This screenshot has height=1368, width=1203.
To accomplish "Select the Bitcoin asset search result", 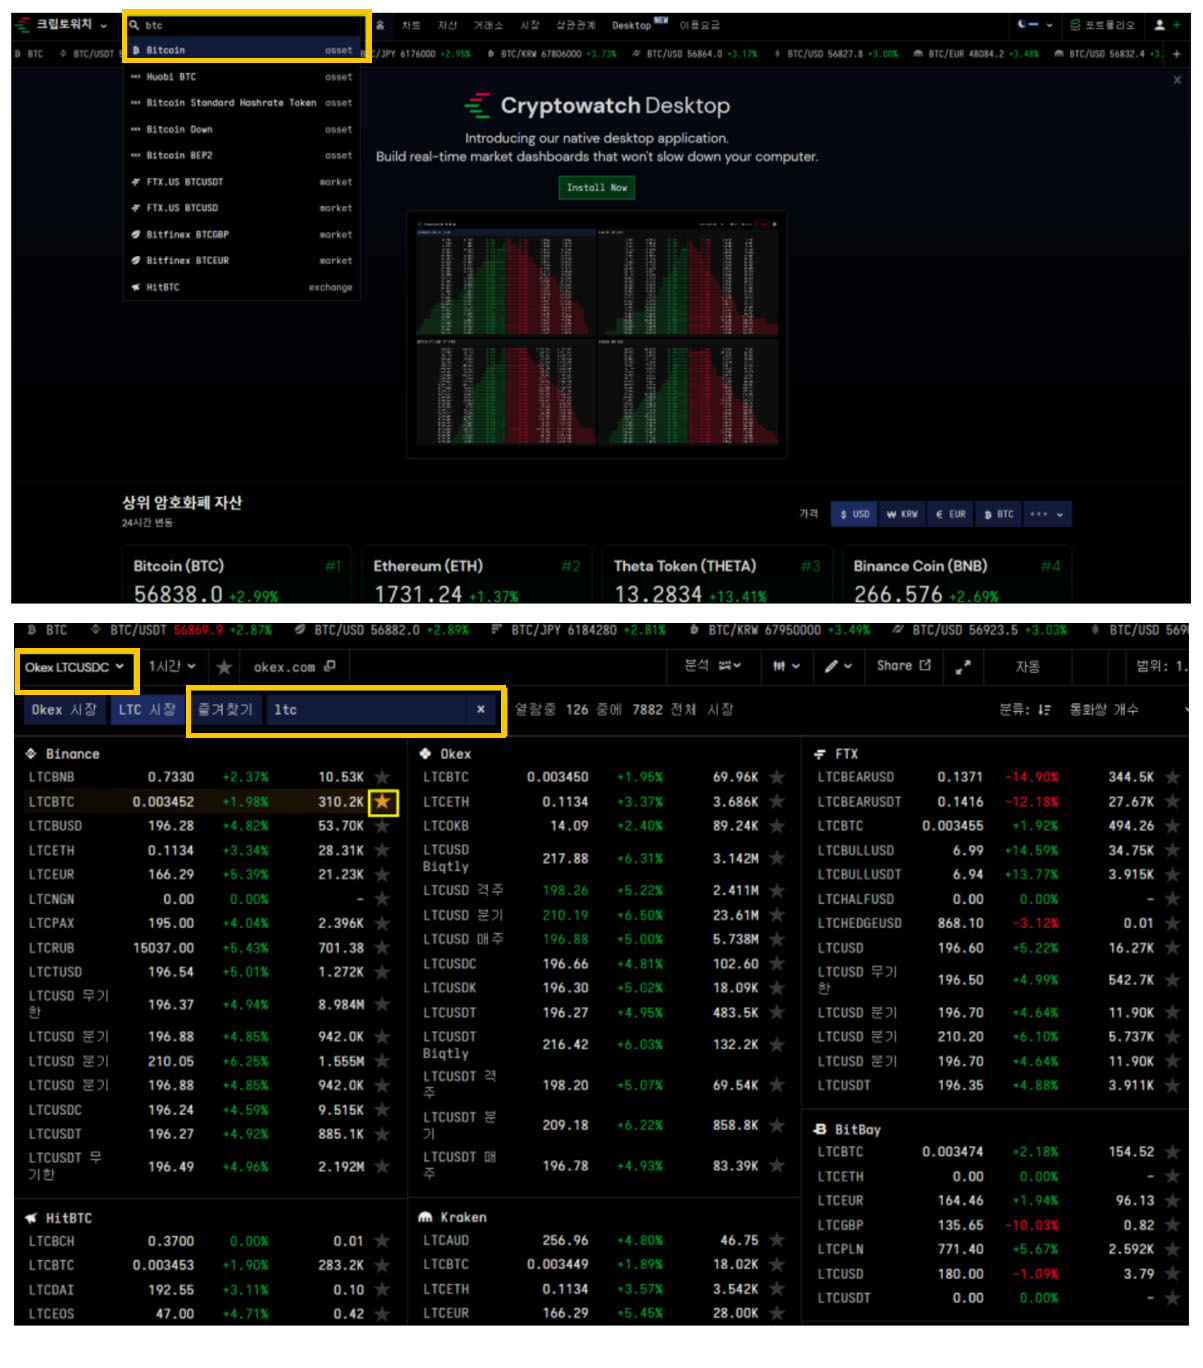I will click(242, 50).
